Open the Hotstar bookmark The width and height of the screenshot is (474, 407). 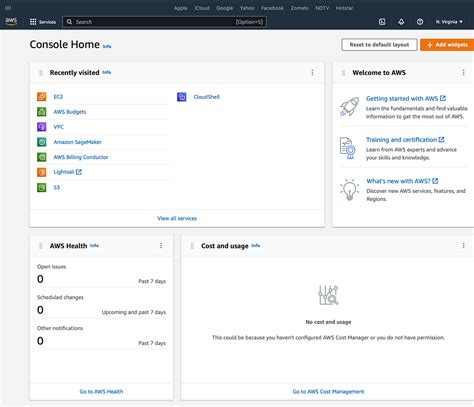[344, 8]
